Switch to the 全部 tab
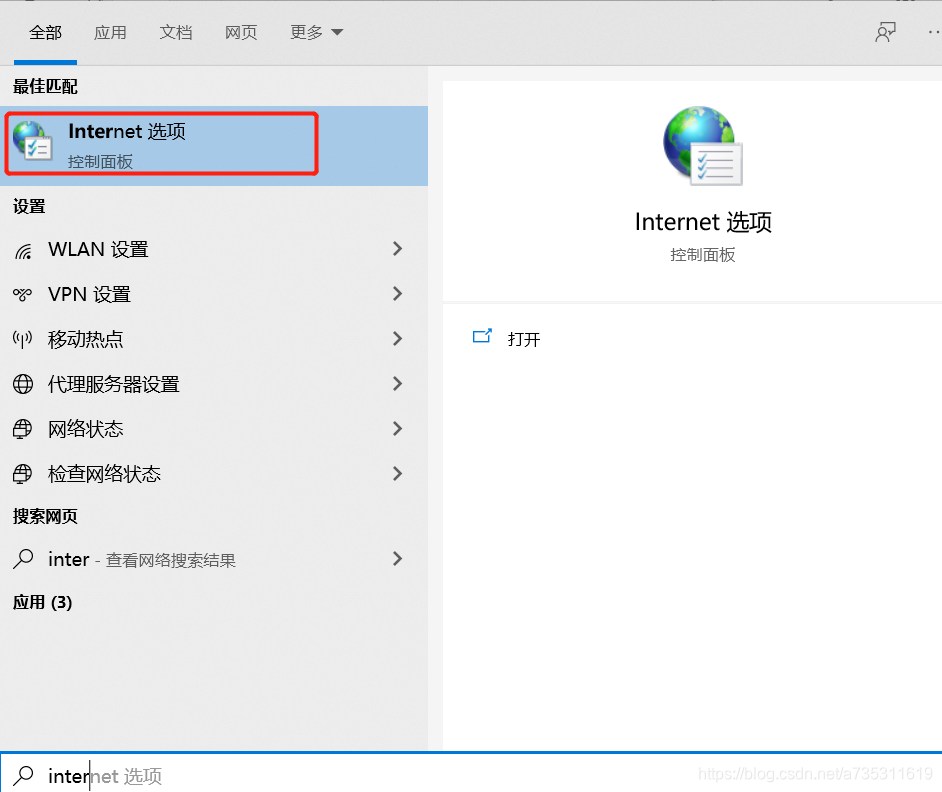Image resolution: width=942 pixels, height=792 pixels. point(45,32)
